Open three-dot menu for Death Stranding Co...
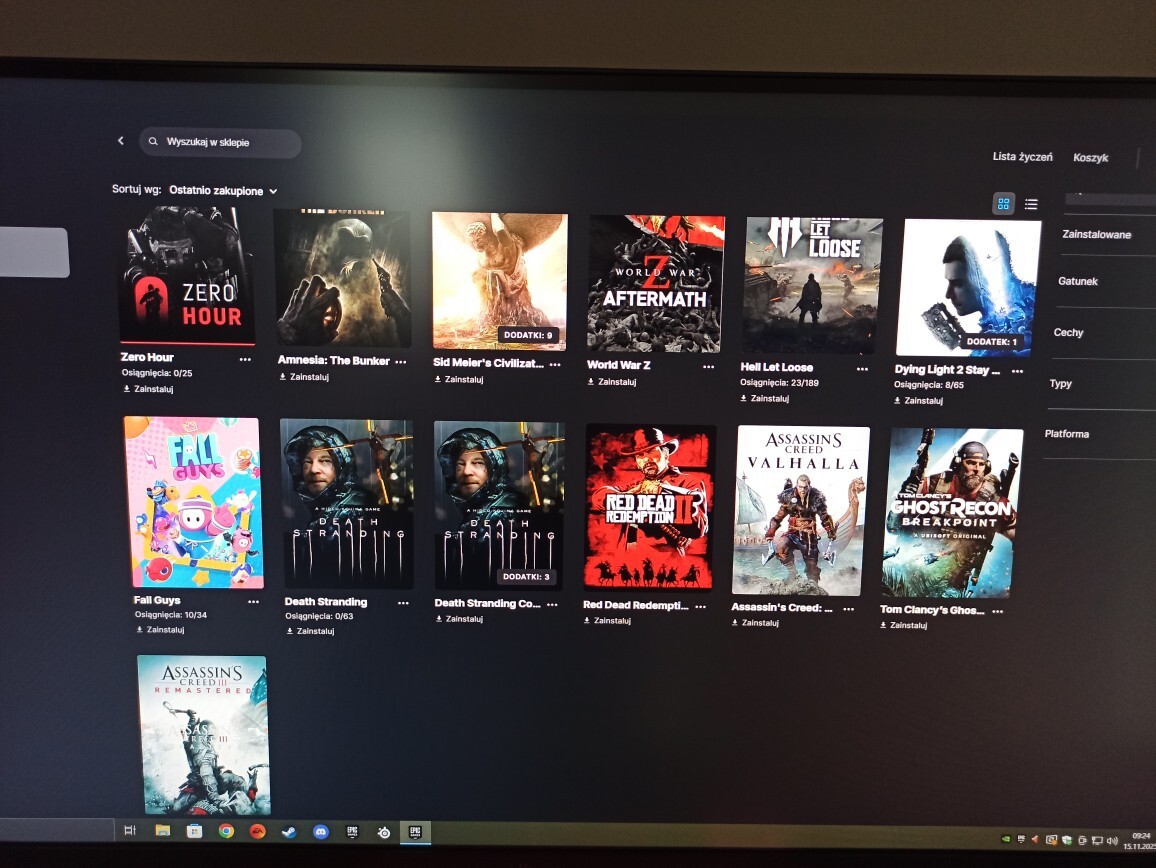 click(x=552, y=605)
